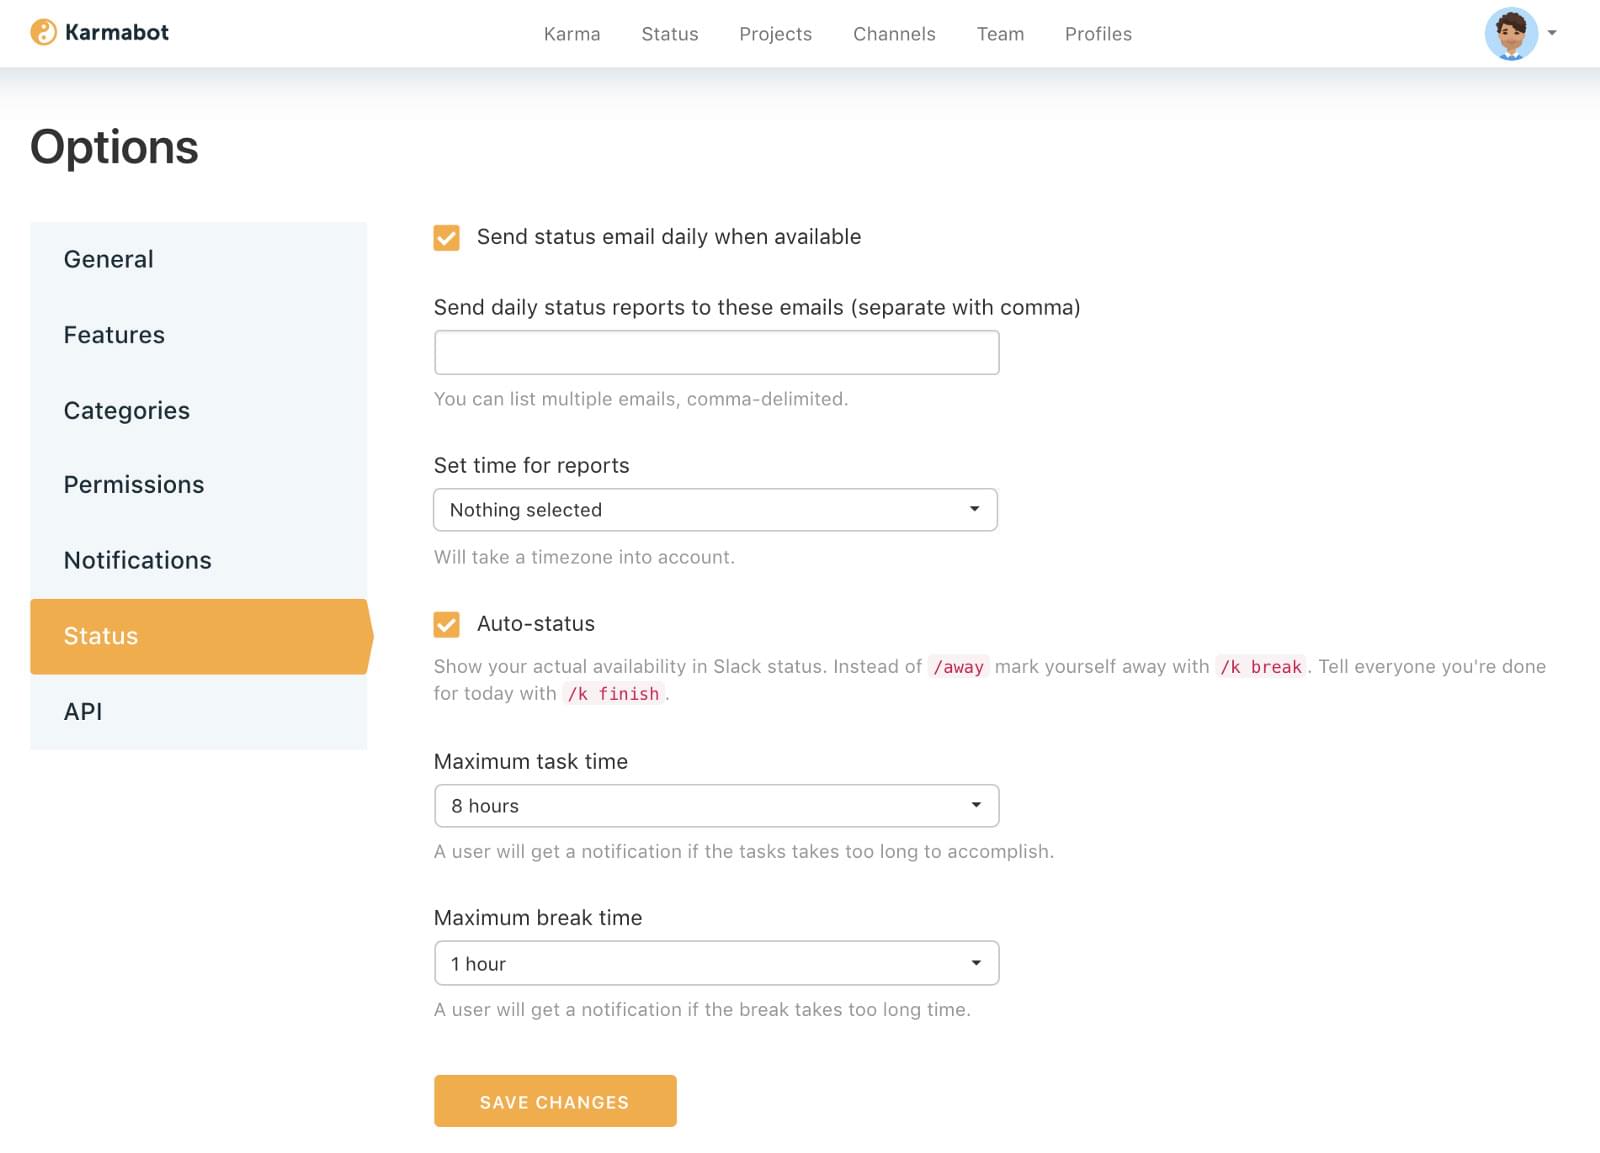The height and width of the screenshot is (1153, 1600).
Task: Select the General settings tab
Action: 108,259
